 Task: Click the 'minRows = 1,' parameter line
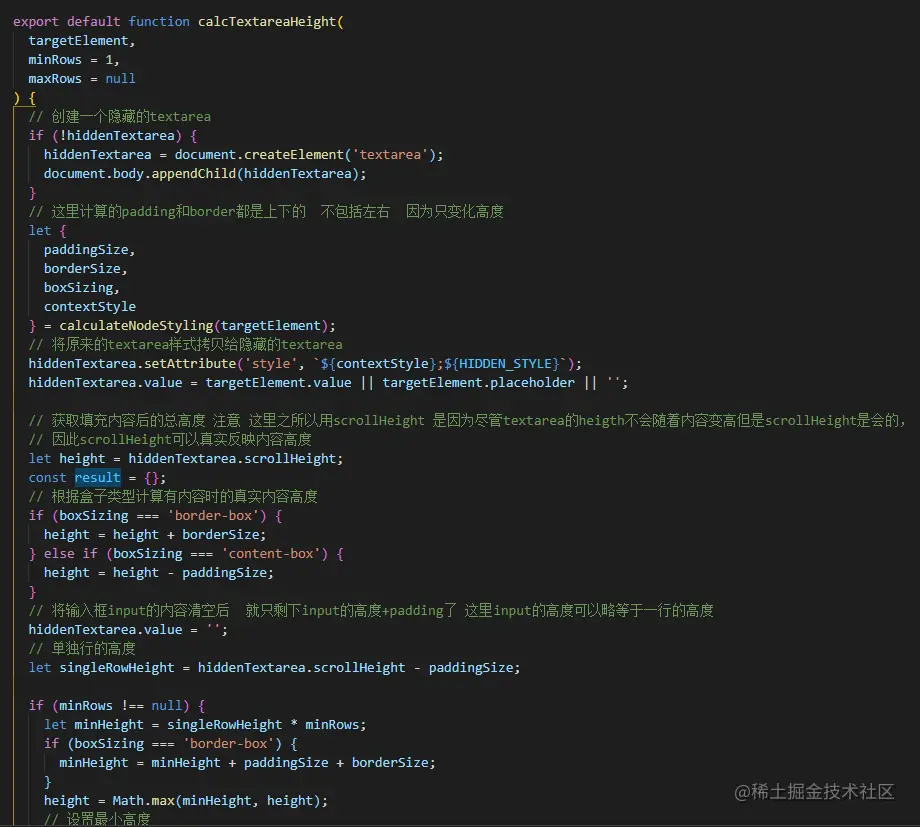(x=73, y=60)
